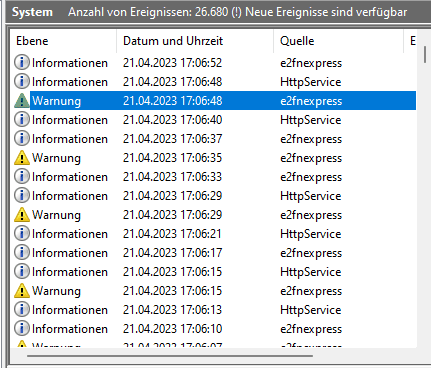Click the info icon of the 17:06:10 event
This screenshot has height=368, width=431.
click(22, 329)
